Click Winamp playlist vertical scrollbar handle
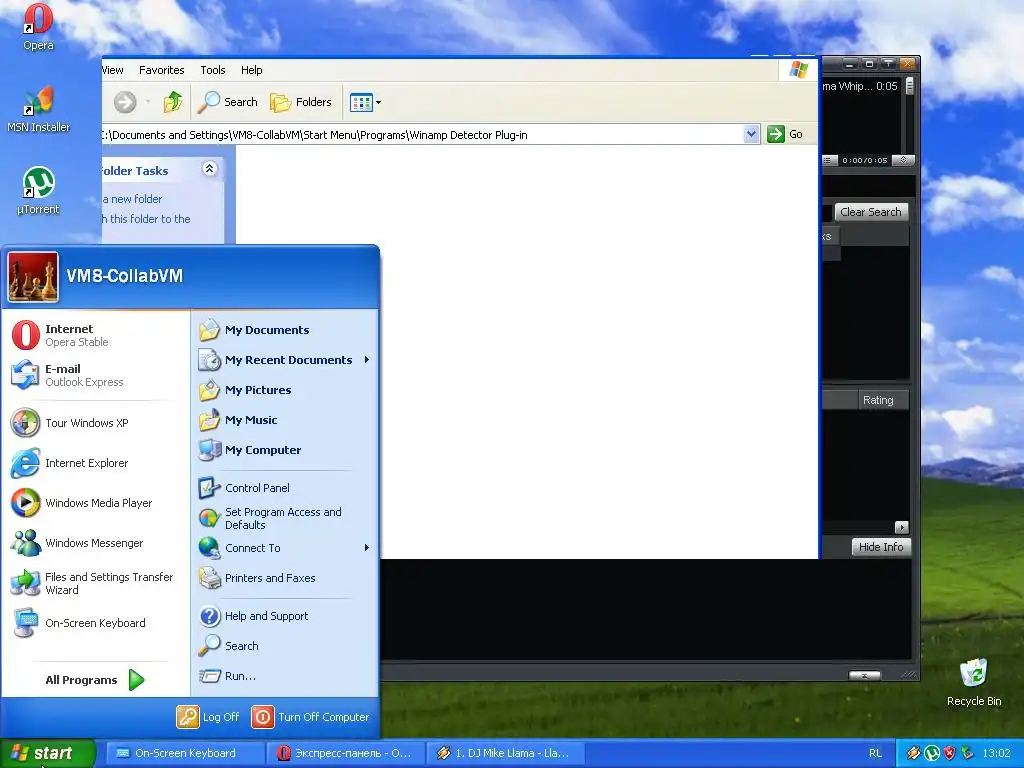Viewport: 1024px width, 768px height. 909,87
